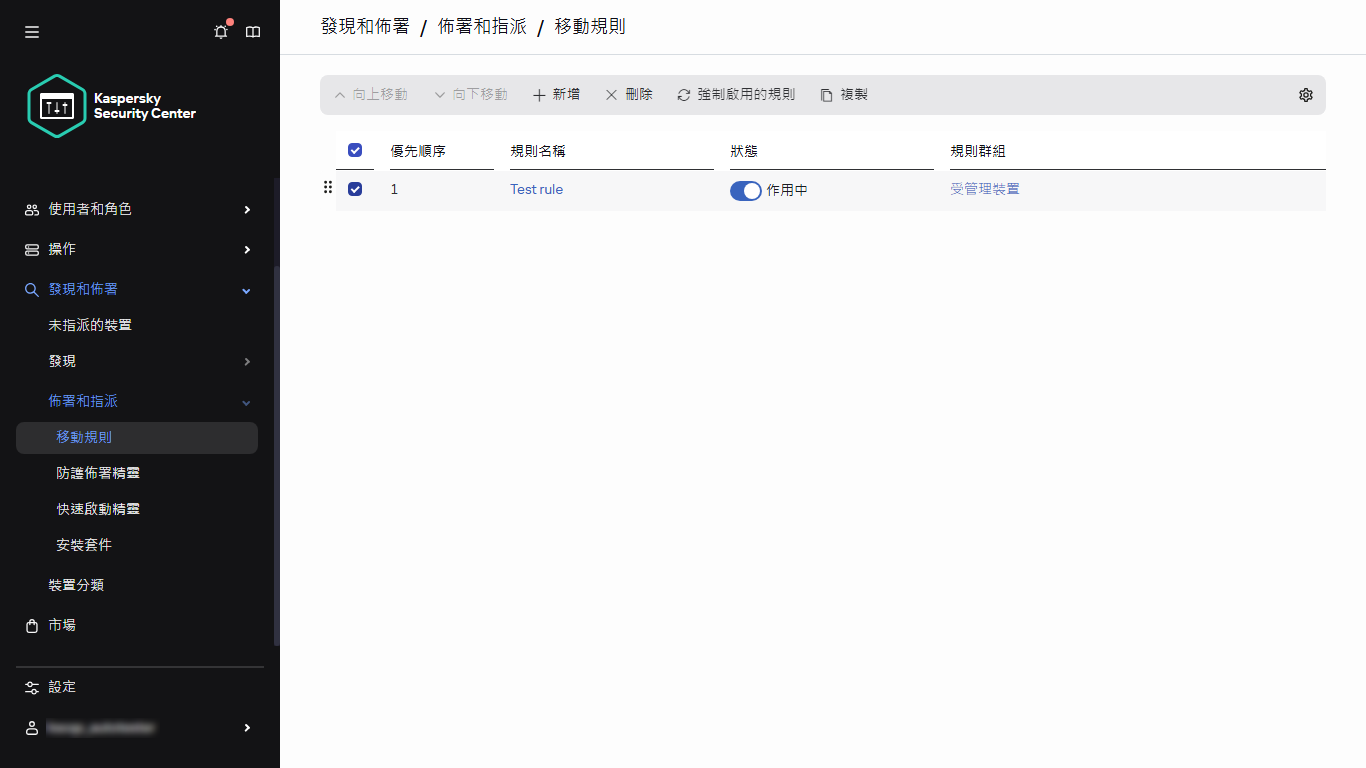Sort by 優先順序 column header
The width and height of the screenshot is (1366, 768).
coord(419,151)
